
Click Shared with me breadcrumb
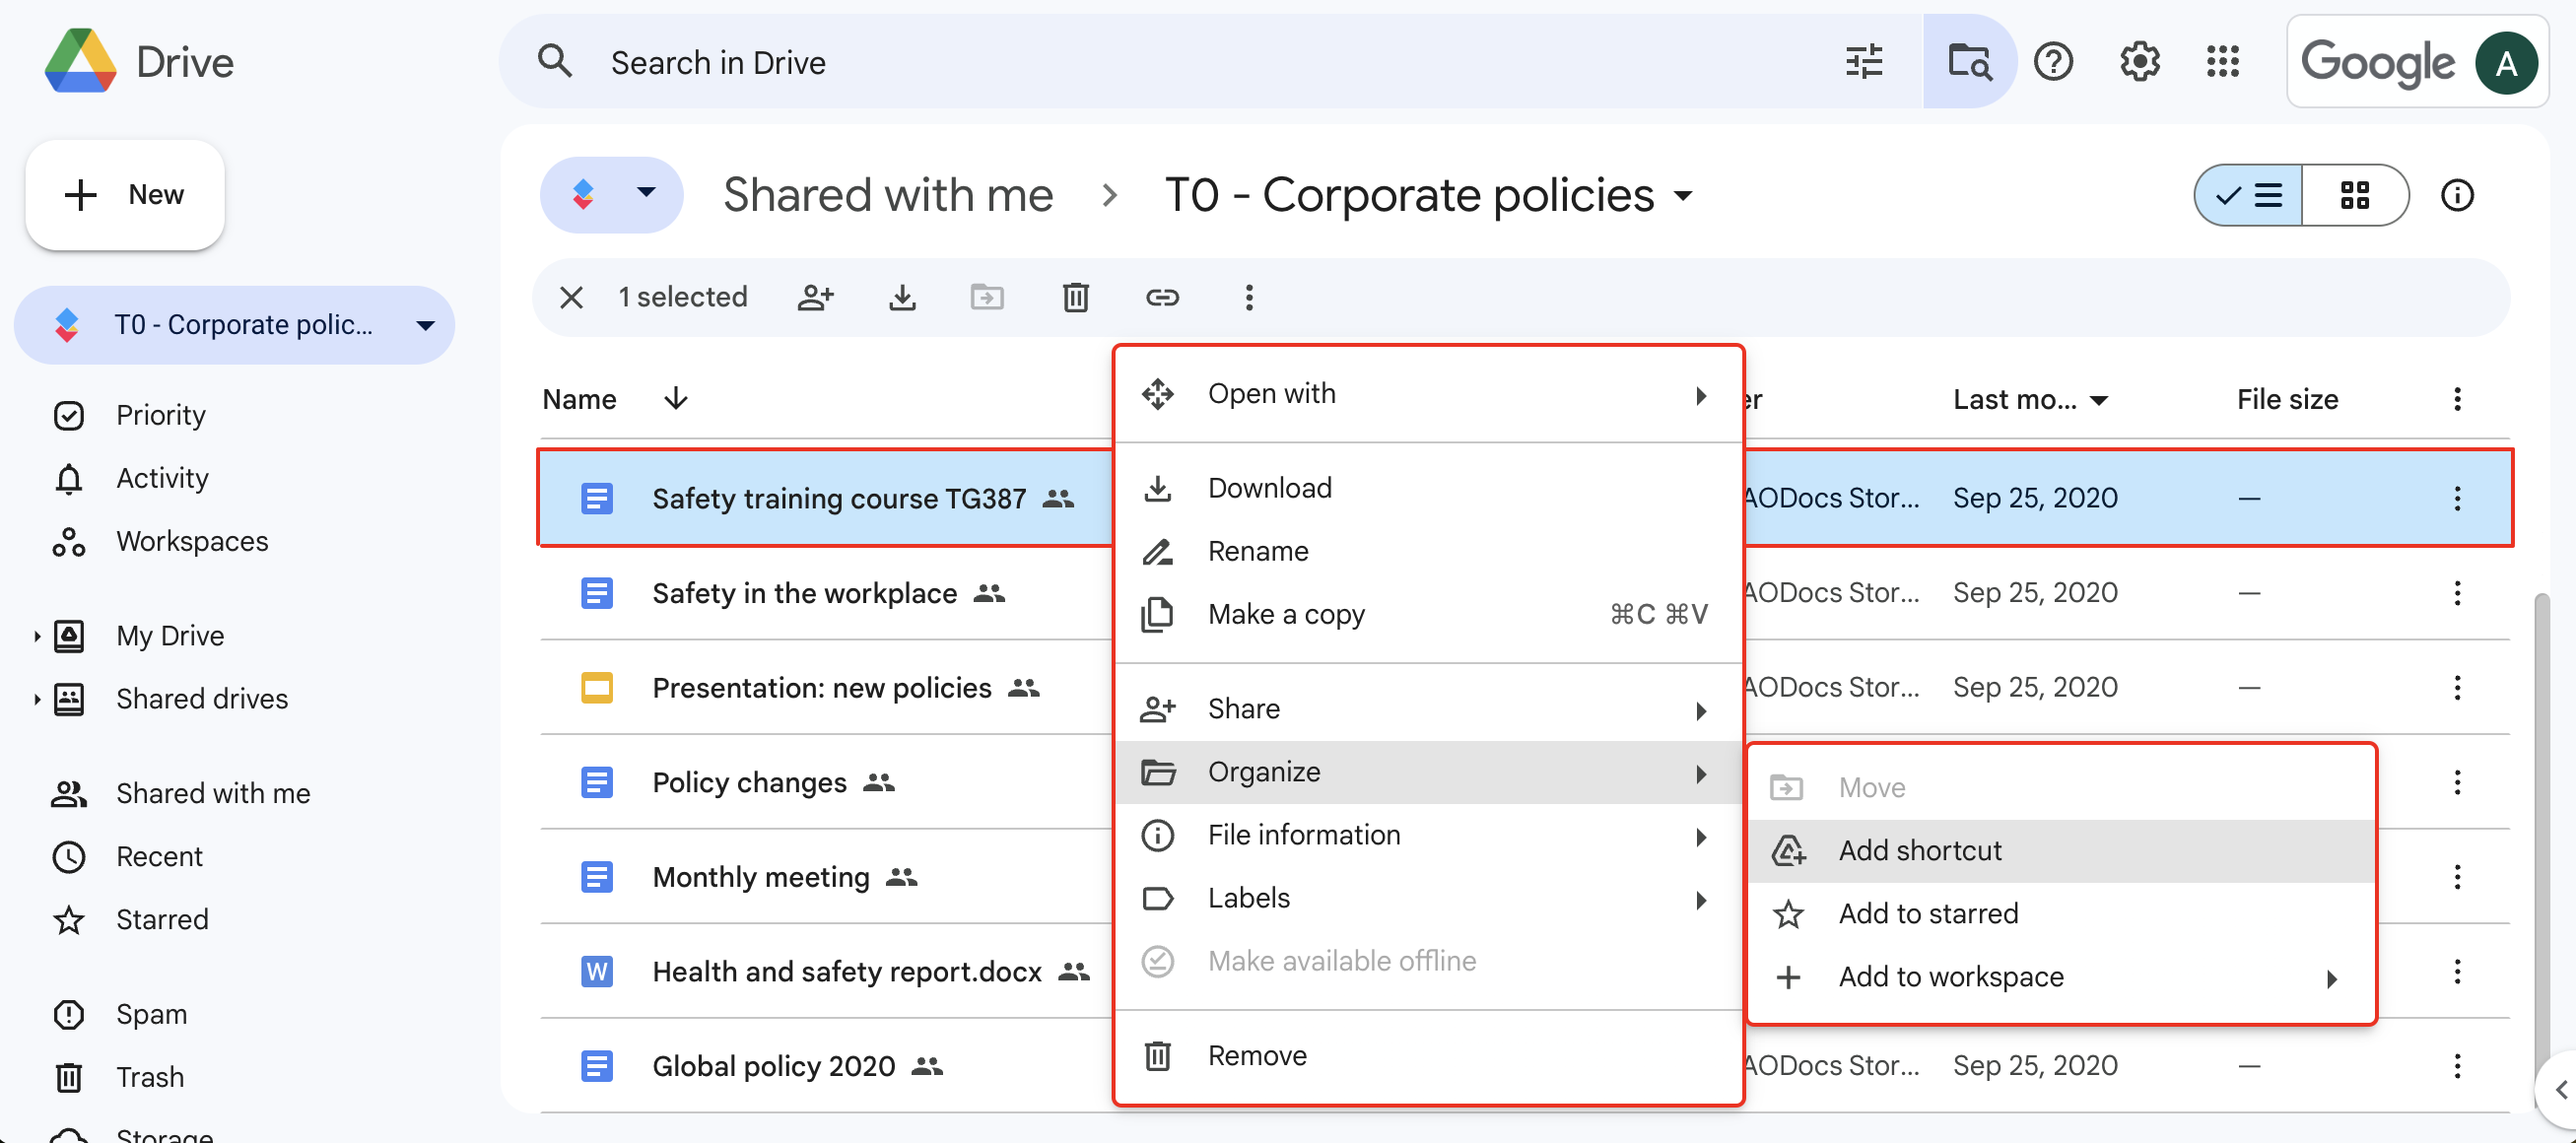(888, 195)
